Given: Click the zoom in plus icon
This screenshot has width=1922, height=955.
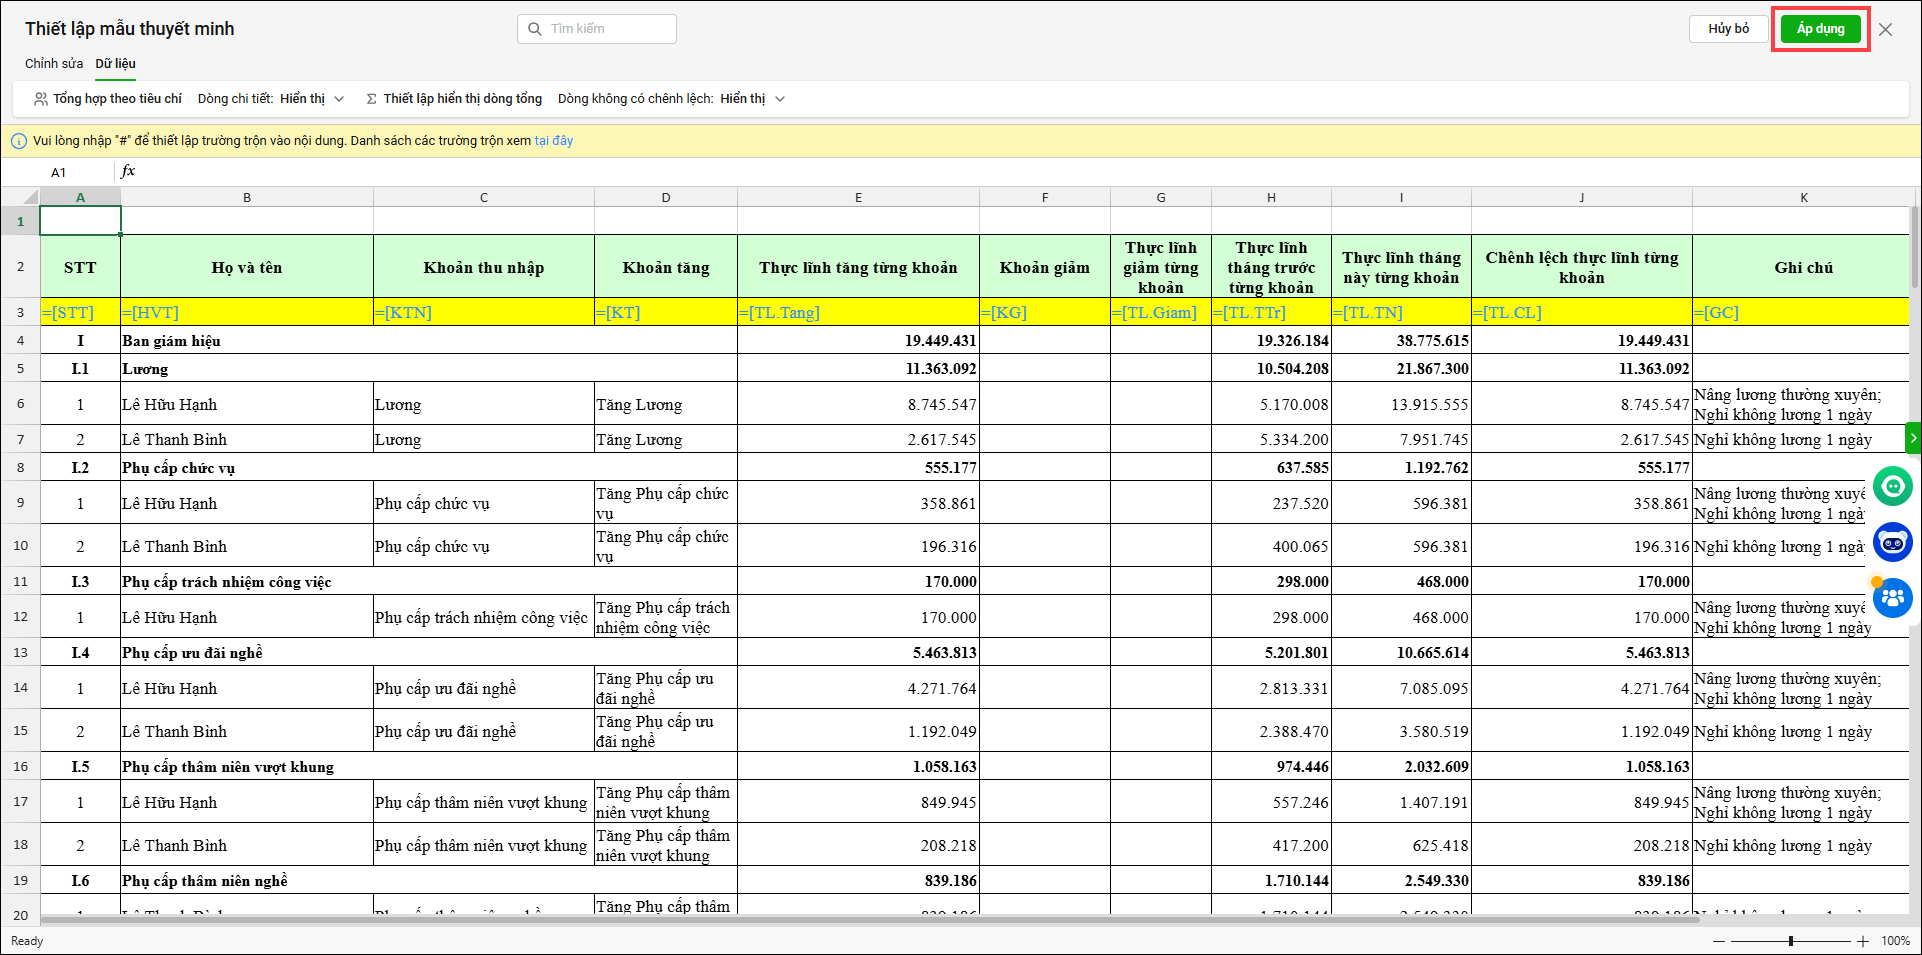Looking at the screenshot, I should [x=1863, y=941].
